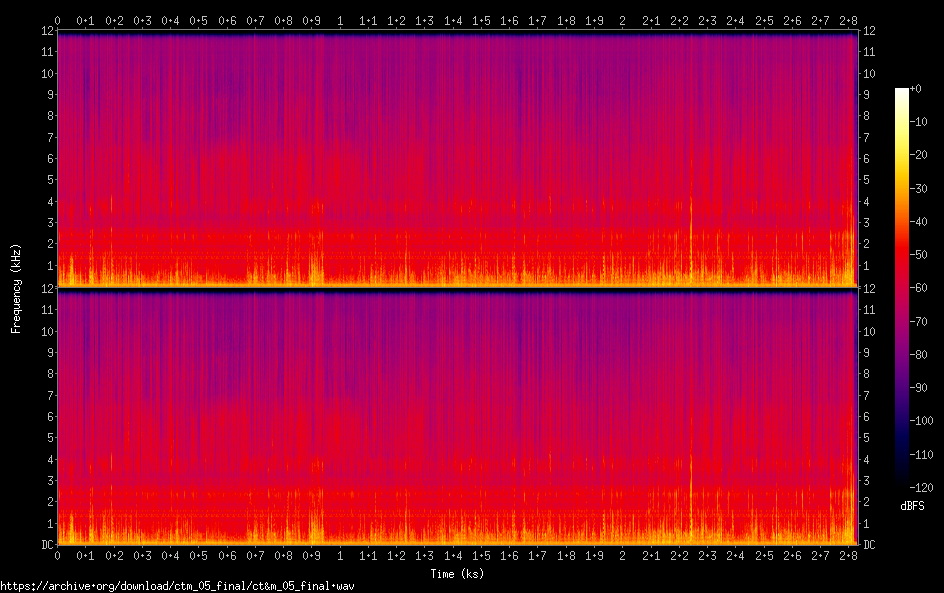
Task: Click the 4 kHz label on upper channel's right axis
Action: (x=866, y=202)
